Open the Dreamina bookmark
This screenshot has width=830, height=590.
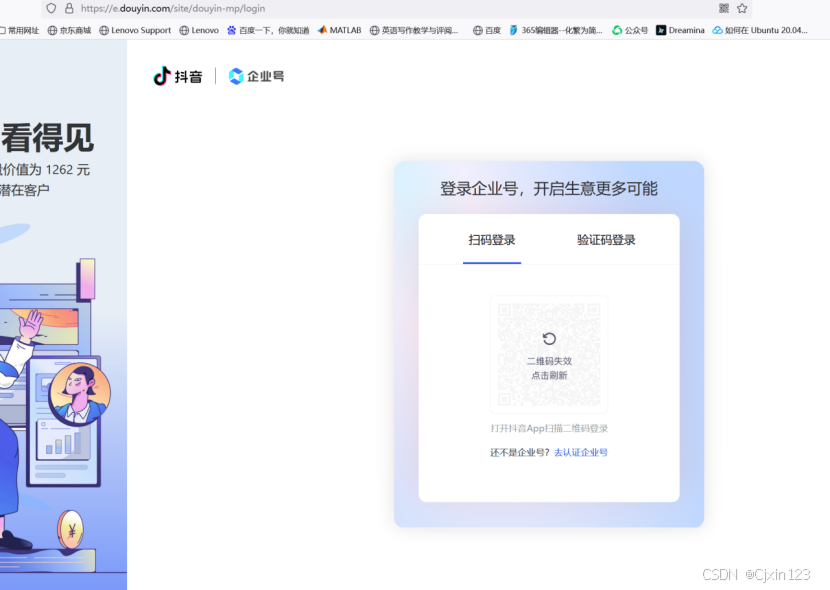pos(680,30)
